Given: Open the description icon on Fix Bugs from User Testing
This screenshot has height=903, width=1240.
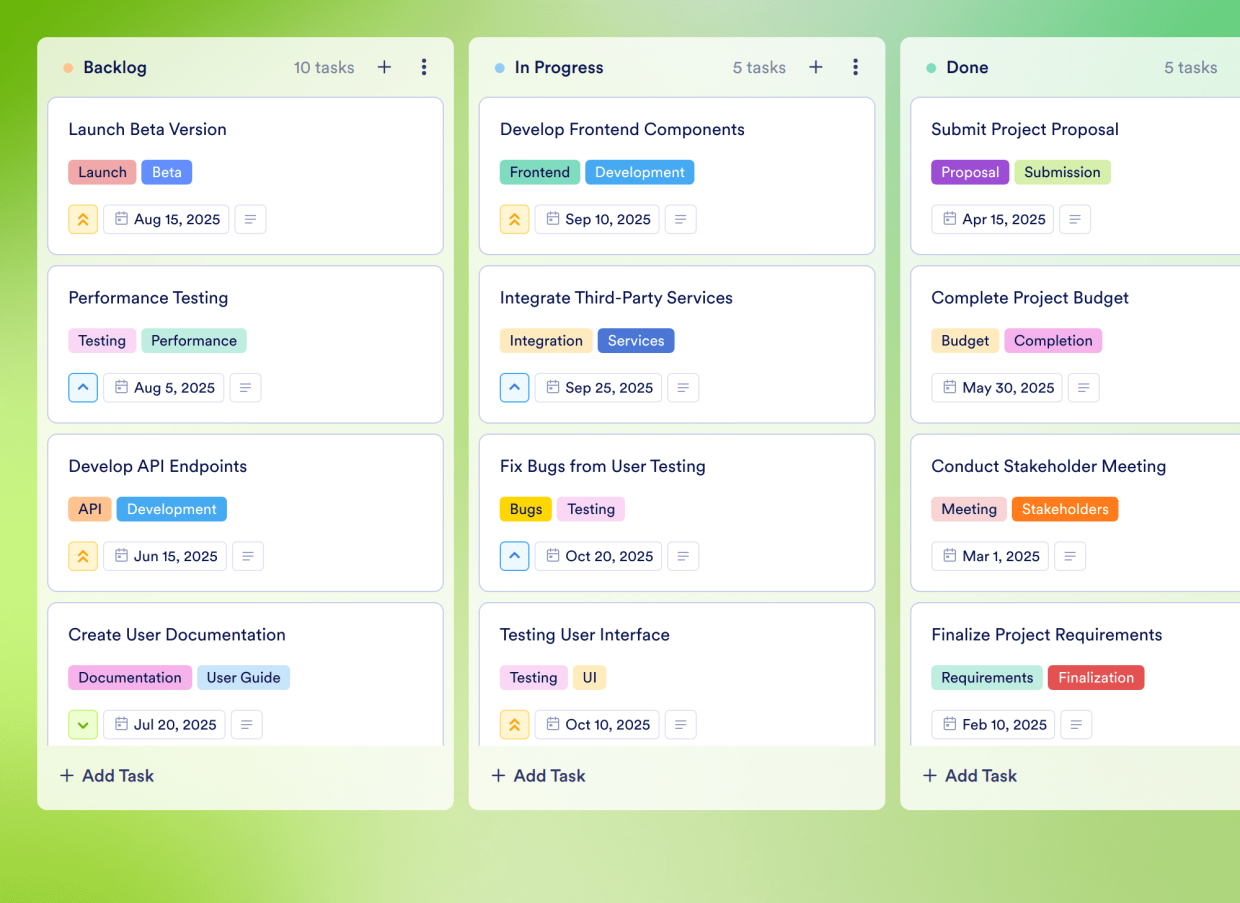Looking at the screenshot, I should [x=683, y=556].
